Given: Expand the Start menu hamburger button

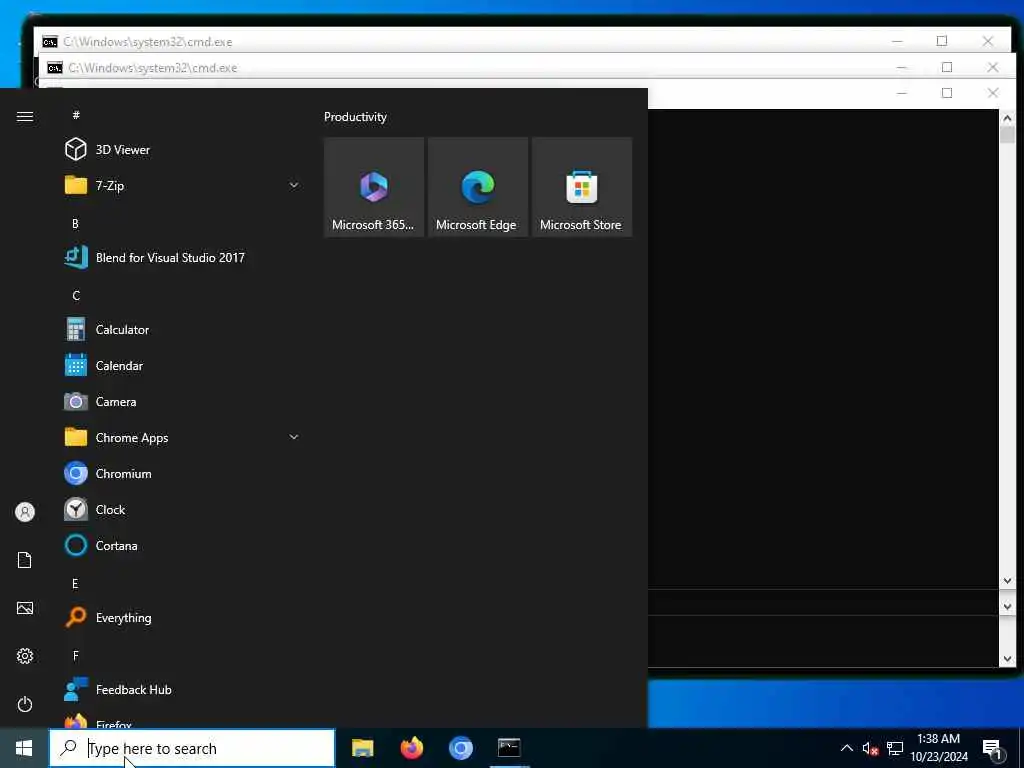Looking at the screenshot, I should point(25,116).
